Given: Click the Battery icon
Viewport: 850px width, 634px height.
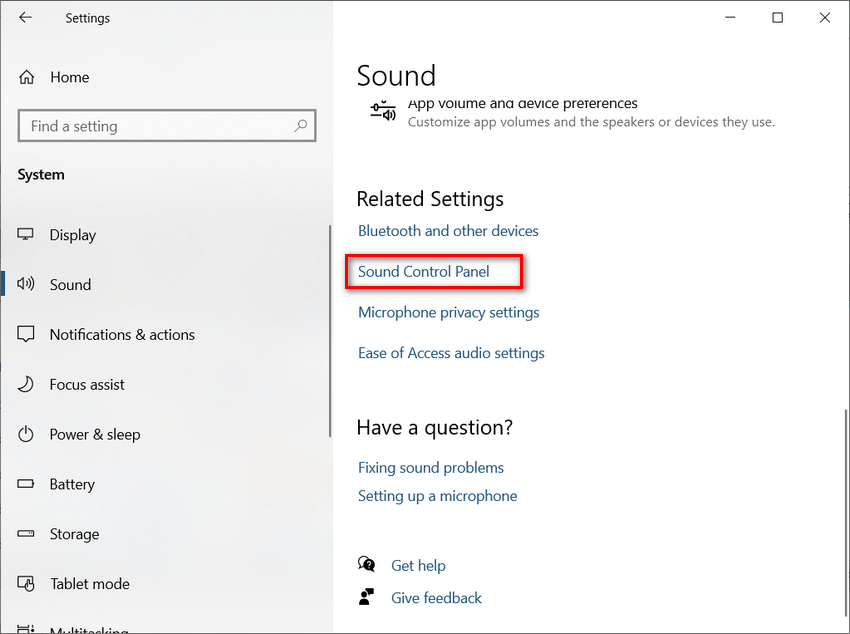Looking at the screenshot, I should point(27,484).
